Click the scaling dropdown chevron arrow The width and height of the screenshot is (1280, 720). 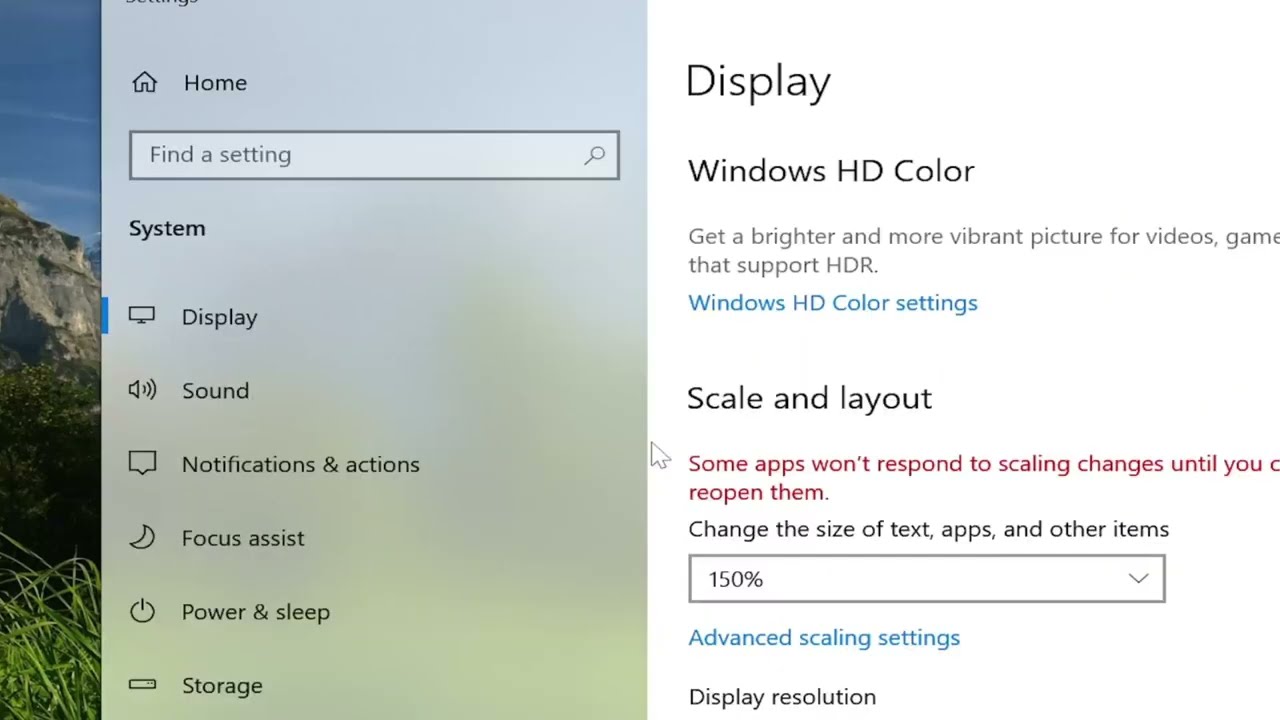(x=1138, y=579)
